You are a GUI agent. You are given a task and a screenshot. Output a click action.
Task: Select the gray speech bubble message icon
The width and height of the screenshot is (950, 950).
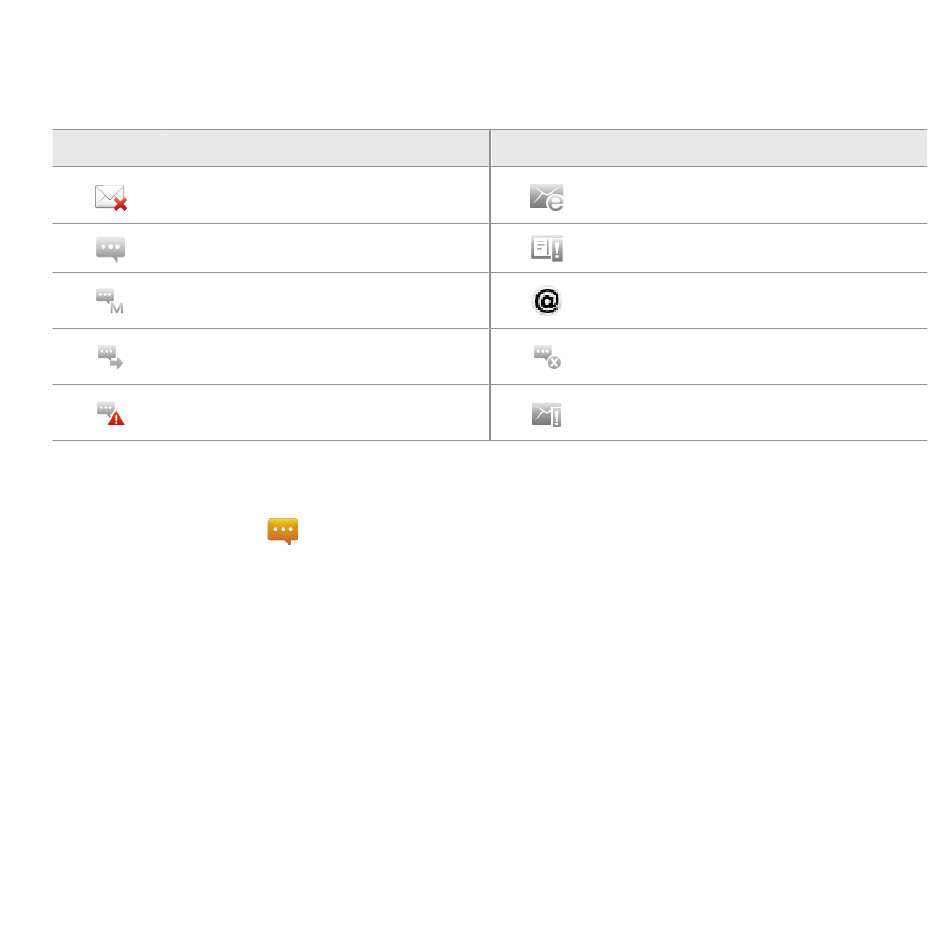110,248
